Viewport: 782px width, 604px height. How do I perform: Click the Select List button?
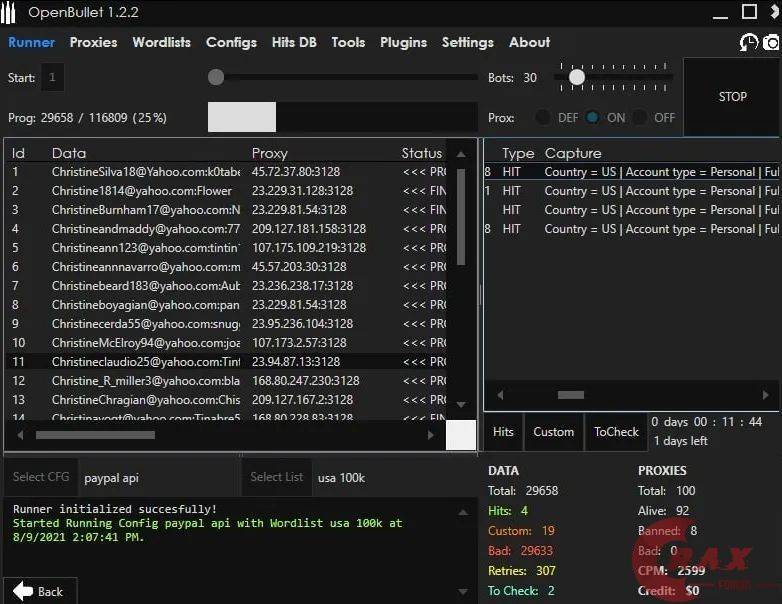click(x=277, y=477)
